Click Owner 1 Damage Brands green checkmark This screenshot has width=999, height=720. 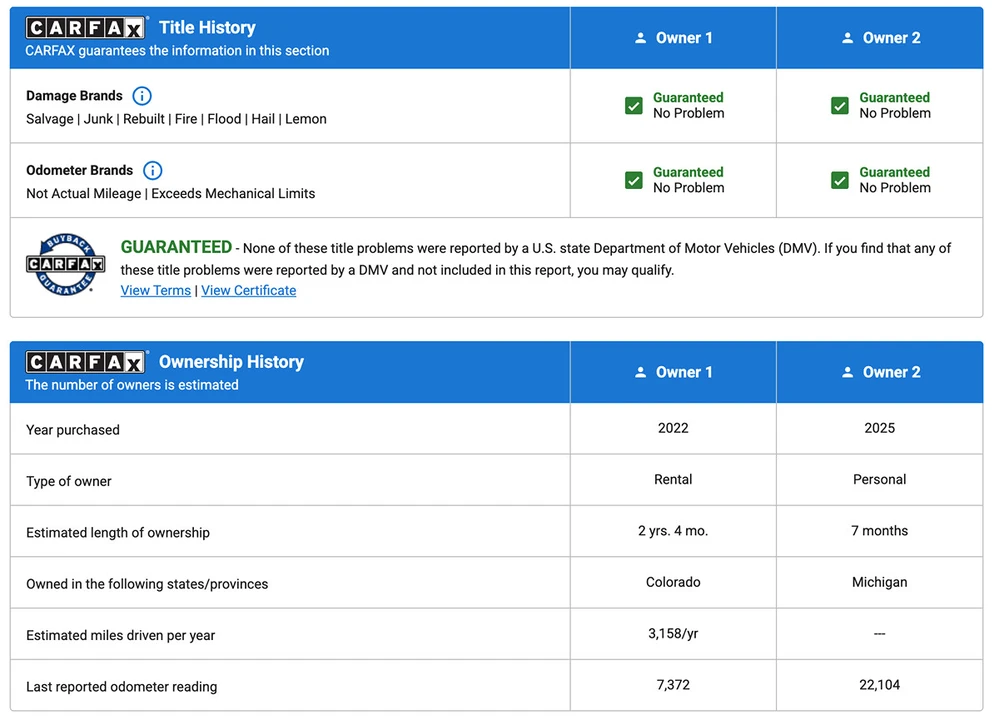[x=633, y=106]
